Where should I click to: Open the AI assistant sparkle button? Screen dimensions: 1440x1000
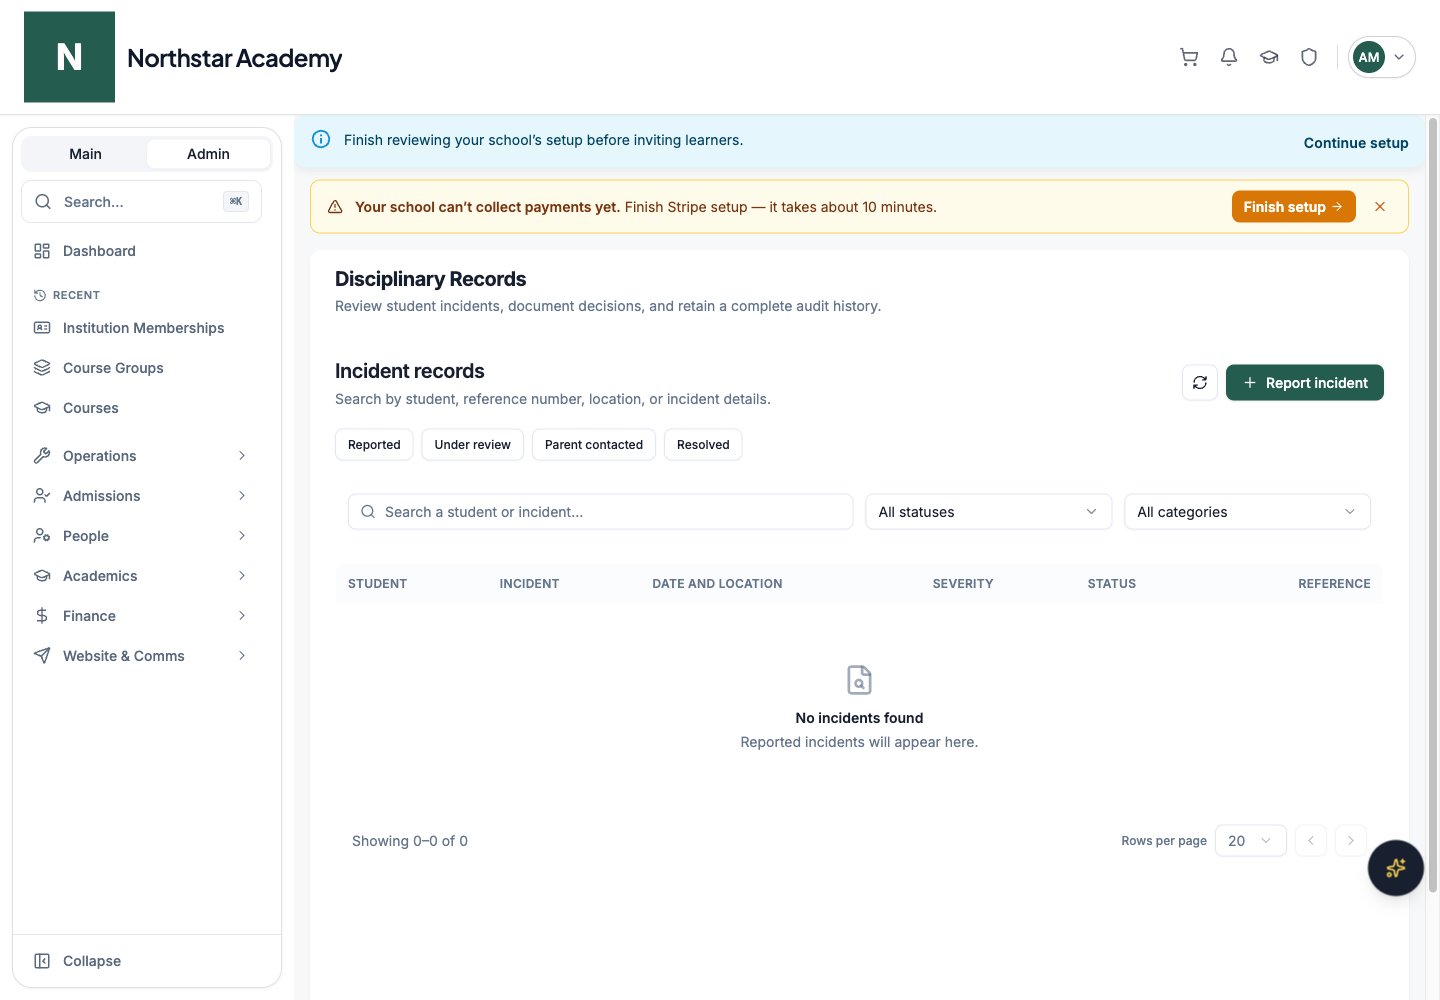pos(1396,868)
